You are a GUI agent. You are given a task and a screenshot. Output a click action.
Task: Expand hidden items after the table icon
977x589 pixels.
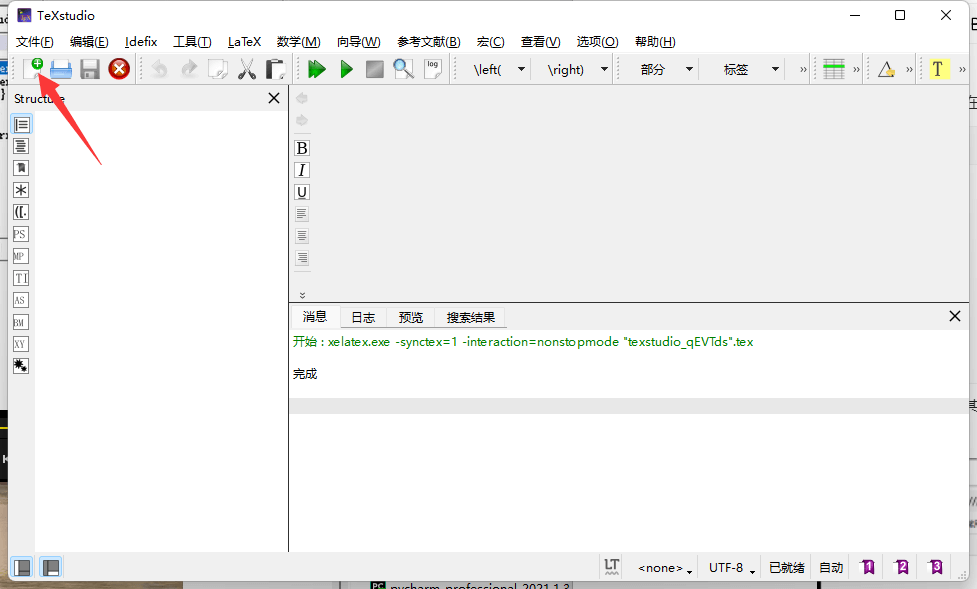click(x=856, y=70)
